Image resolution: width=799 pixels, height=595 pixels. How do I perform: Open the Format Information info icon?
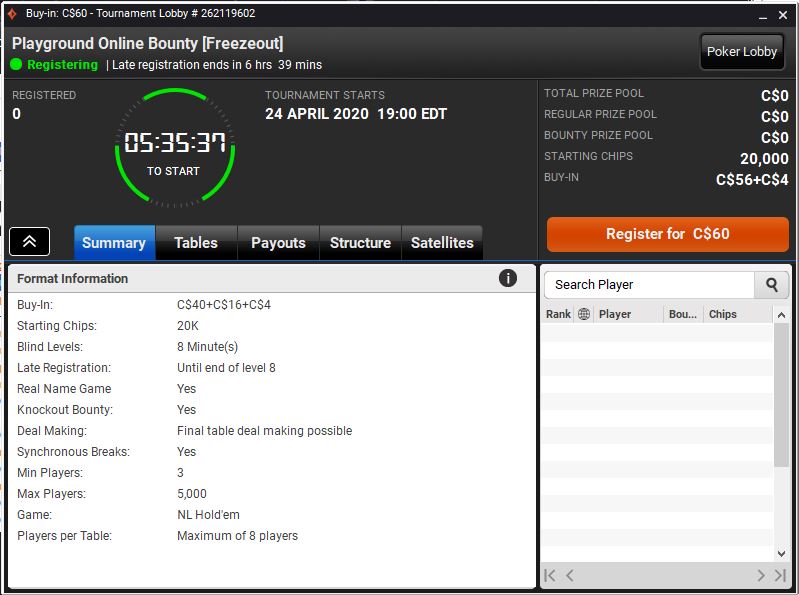click(x=508, y=278)
